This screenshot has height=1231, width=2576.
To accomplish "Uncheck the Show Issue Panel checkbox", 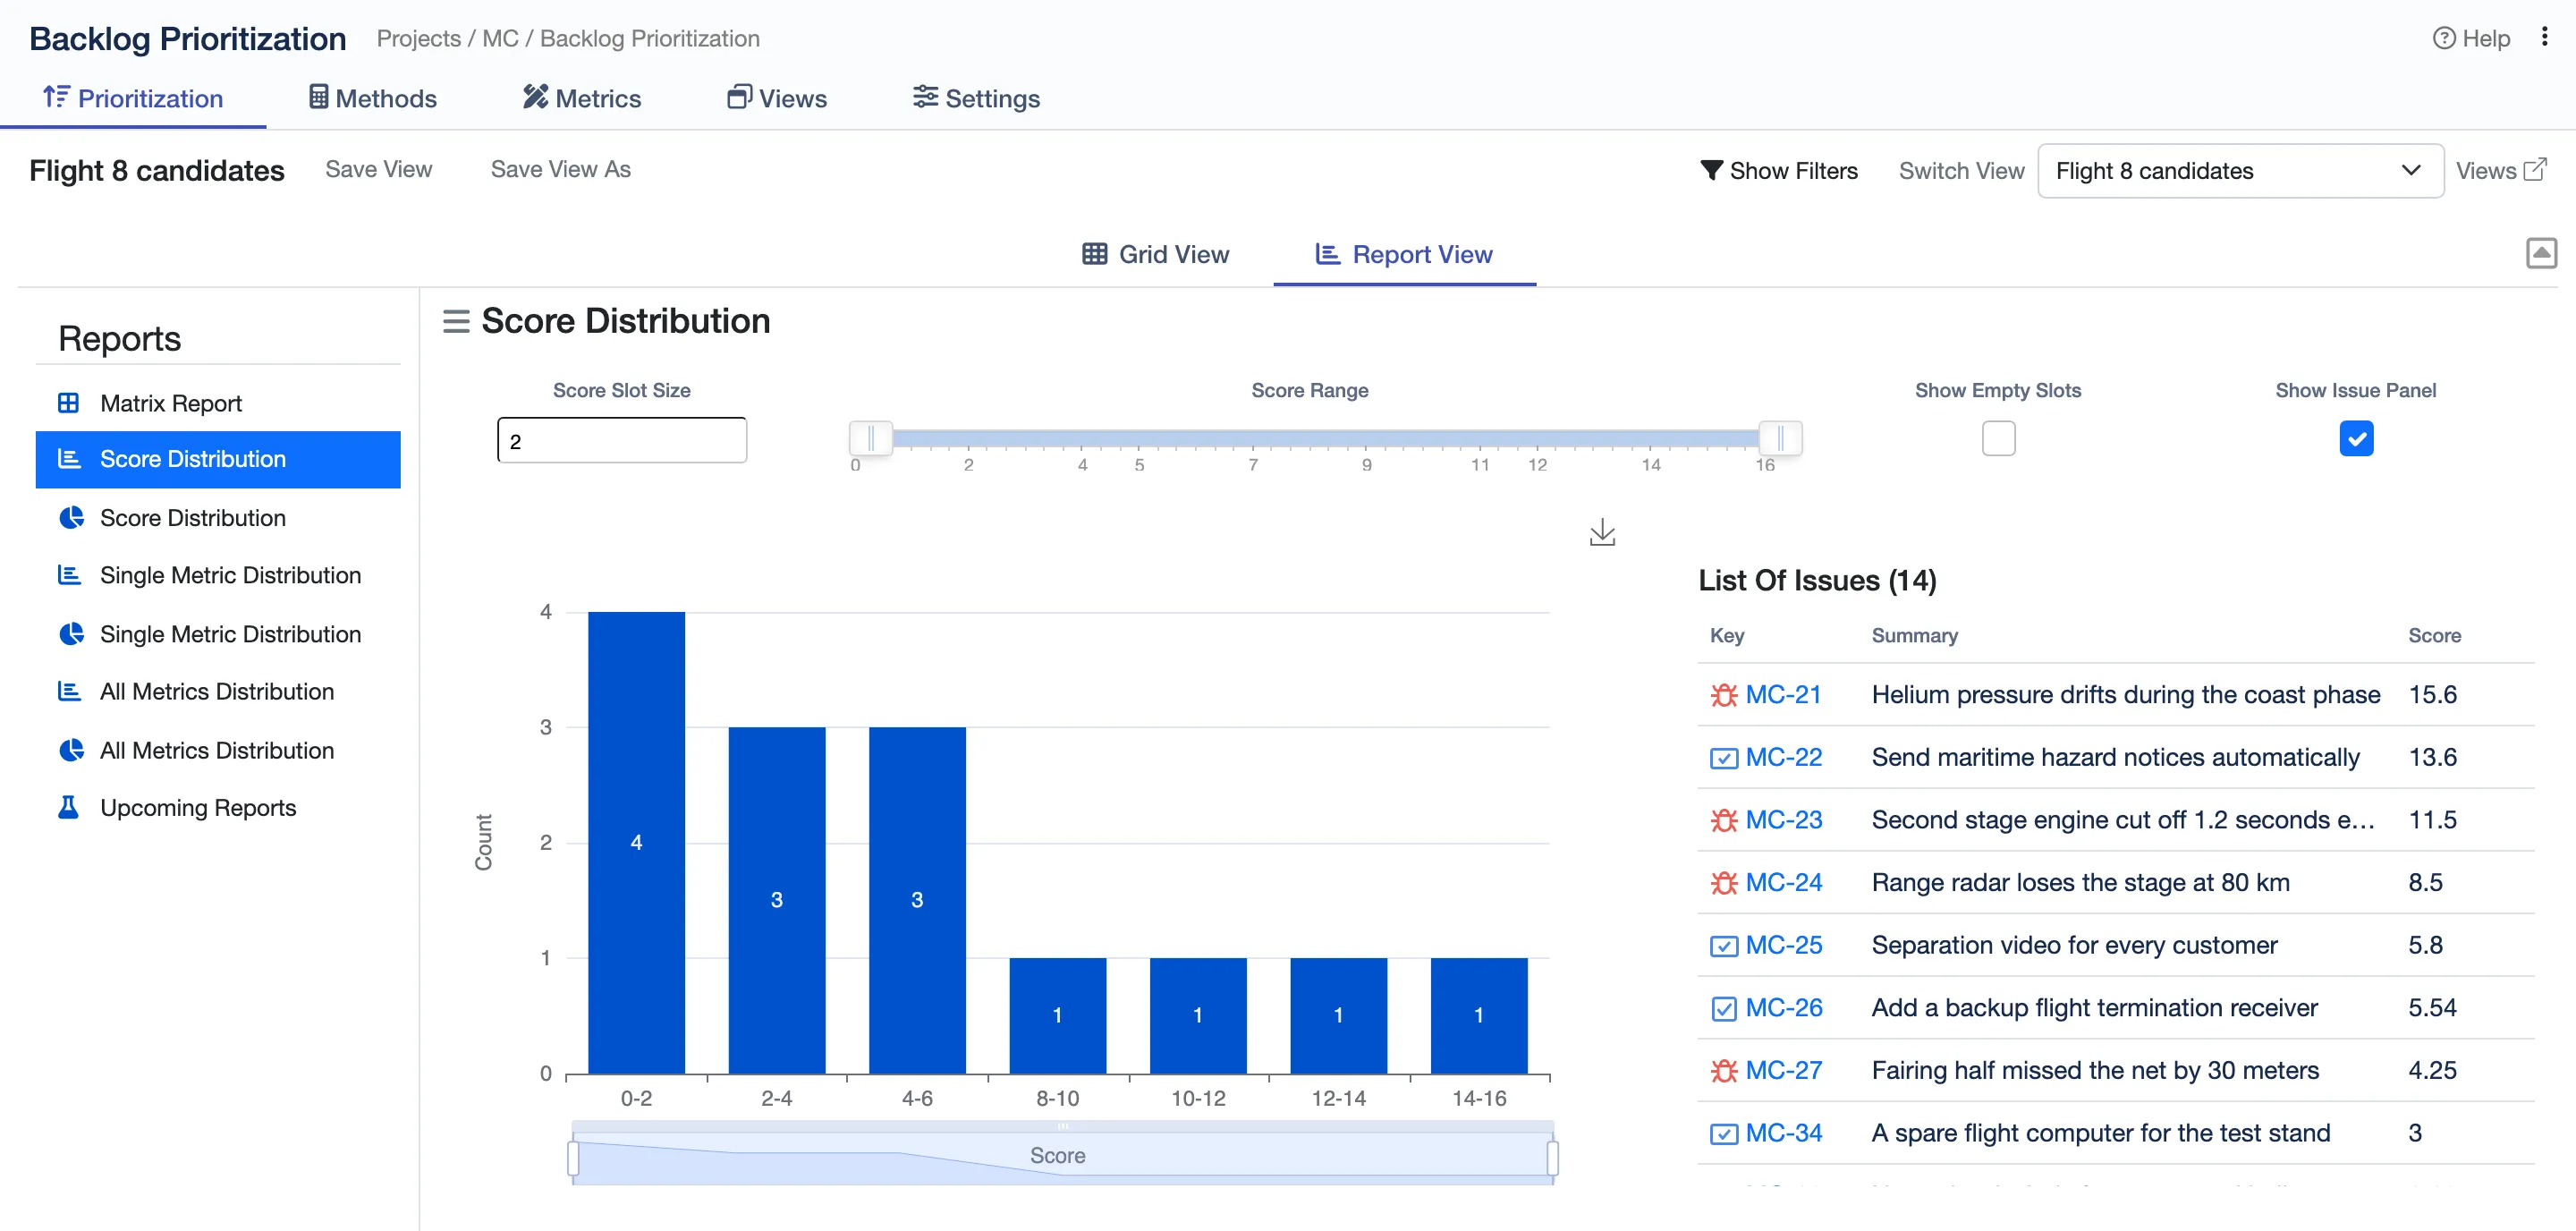I will pos(2356,438).
